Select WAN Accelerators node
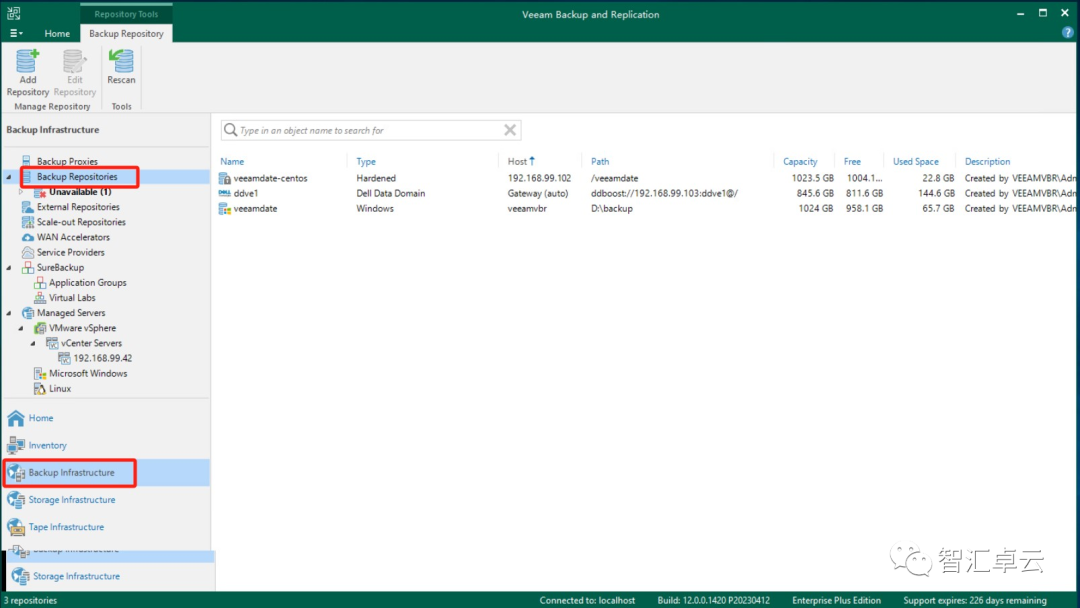This screenshot has width=1080, height=608. [73, 237]
